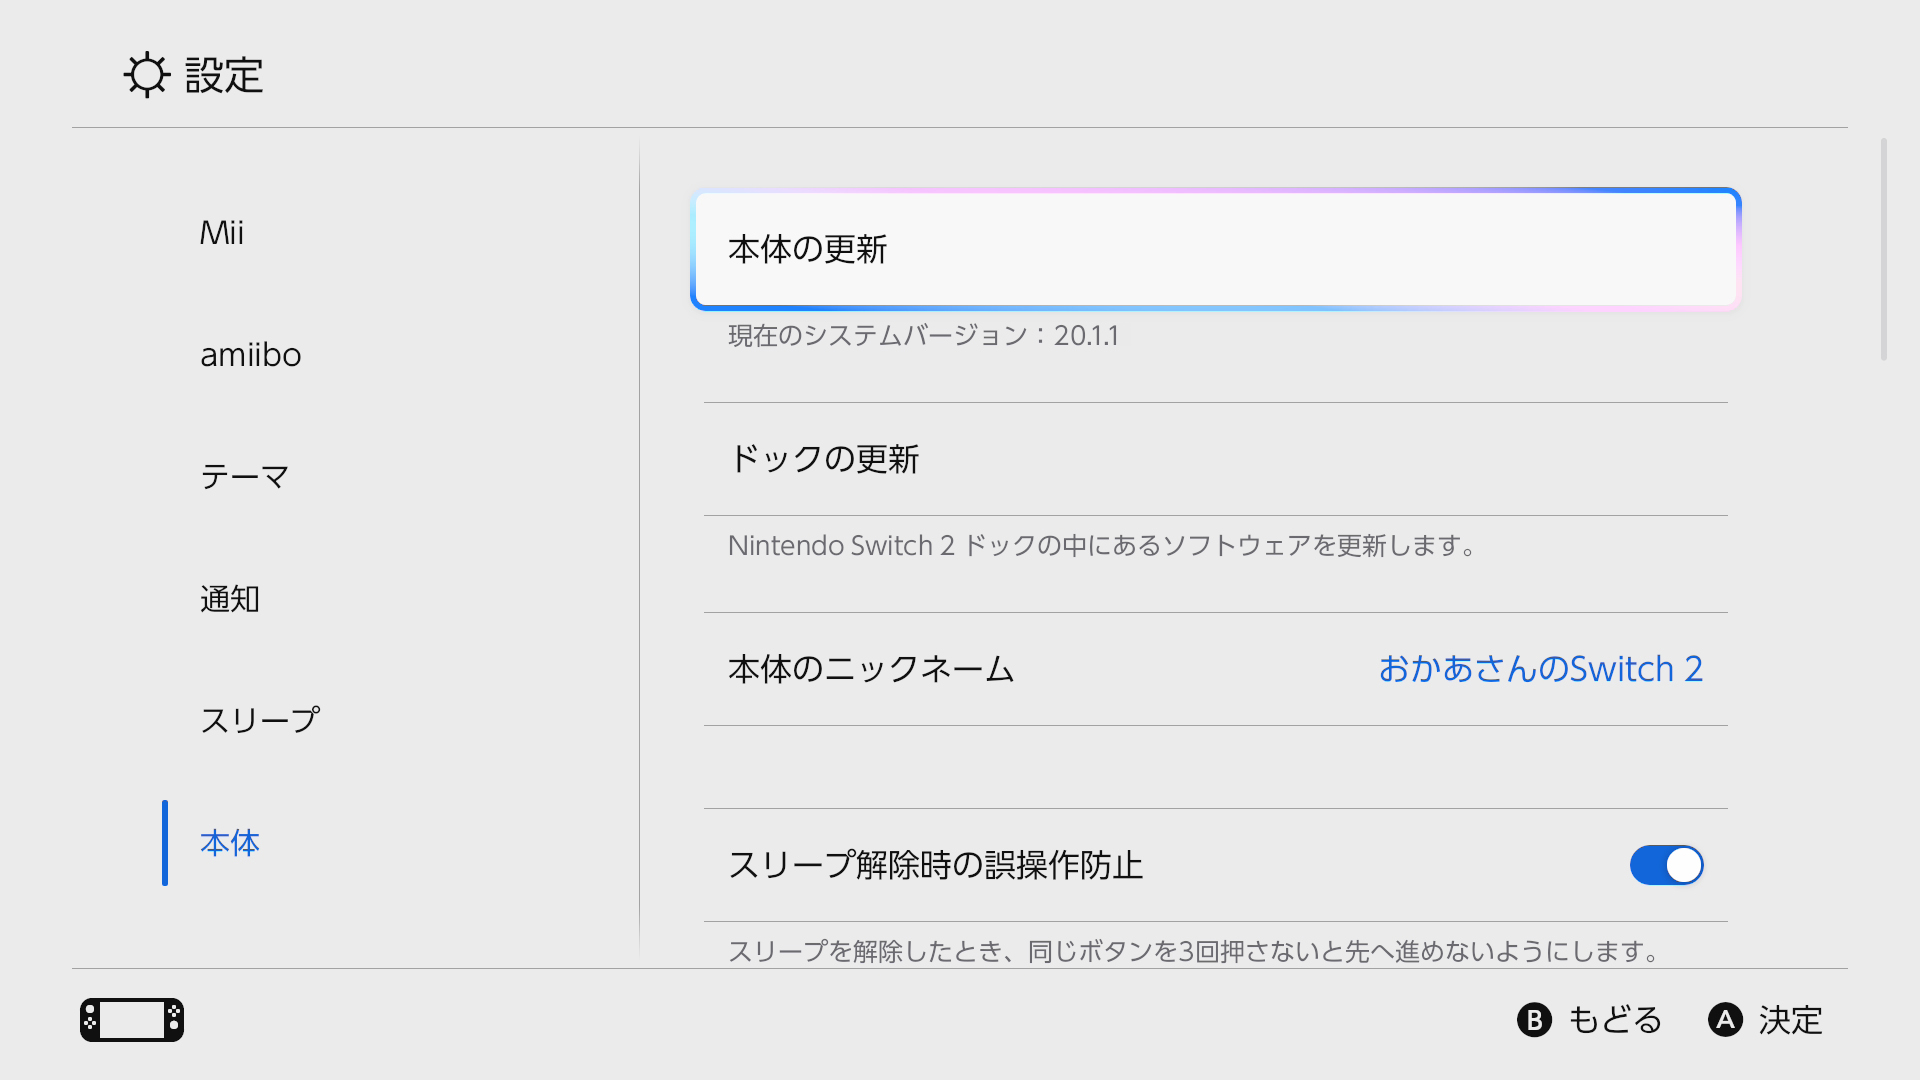Click the nickname おかあさんのSwitch 2
1920x1080 pixels.
pyautogui.click(x=1540, y=669)
